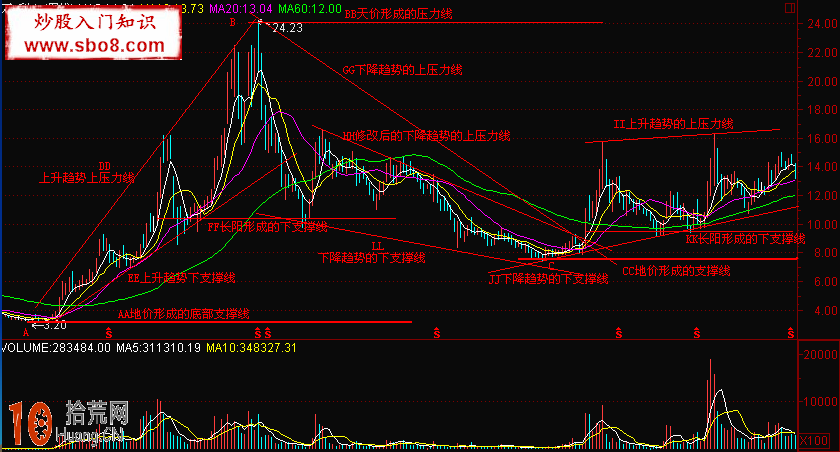Click the 24.00 price axis value
This screenshot has width=840, height=452.
(823, 24)
